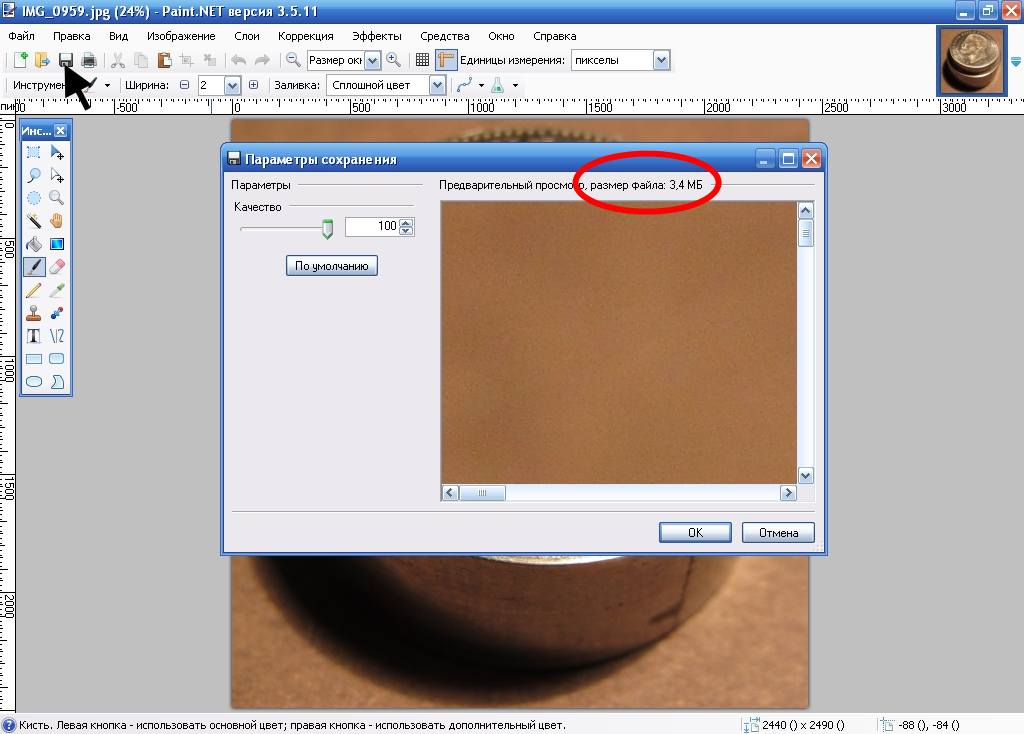The height and width of the screenshot is (734, 1024).
Task: Click the preview scrollbar down arrow
Action: click(x=805, y=475)
